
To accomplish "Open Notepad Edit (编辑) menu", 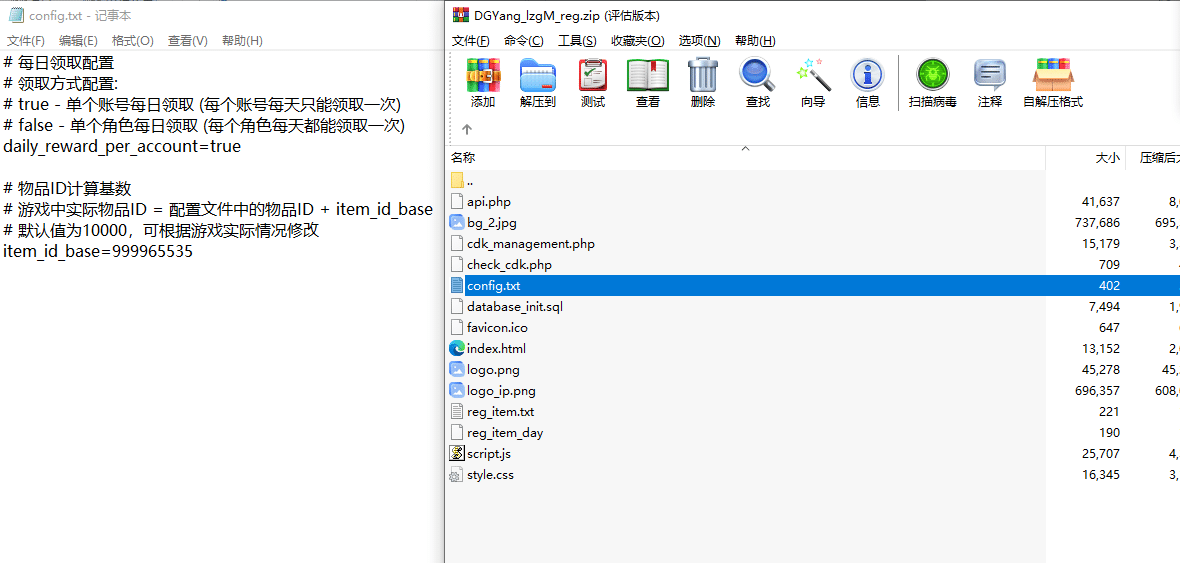I will [x=78, y=41].
